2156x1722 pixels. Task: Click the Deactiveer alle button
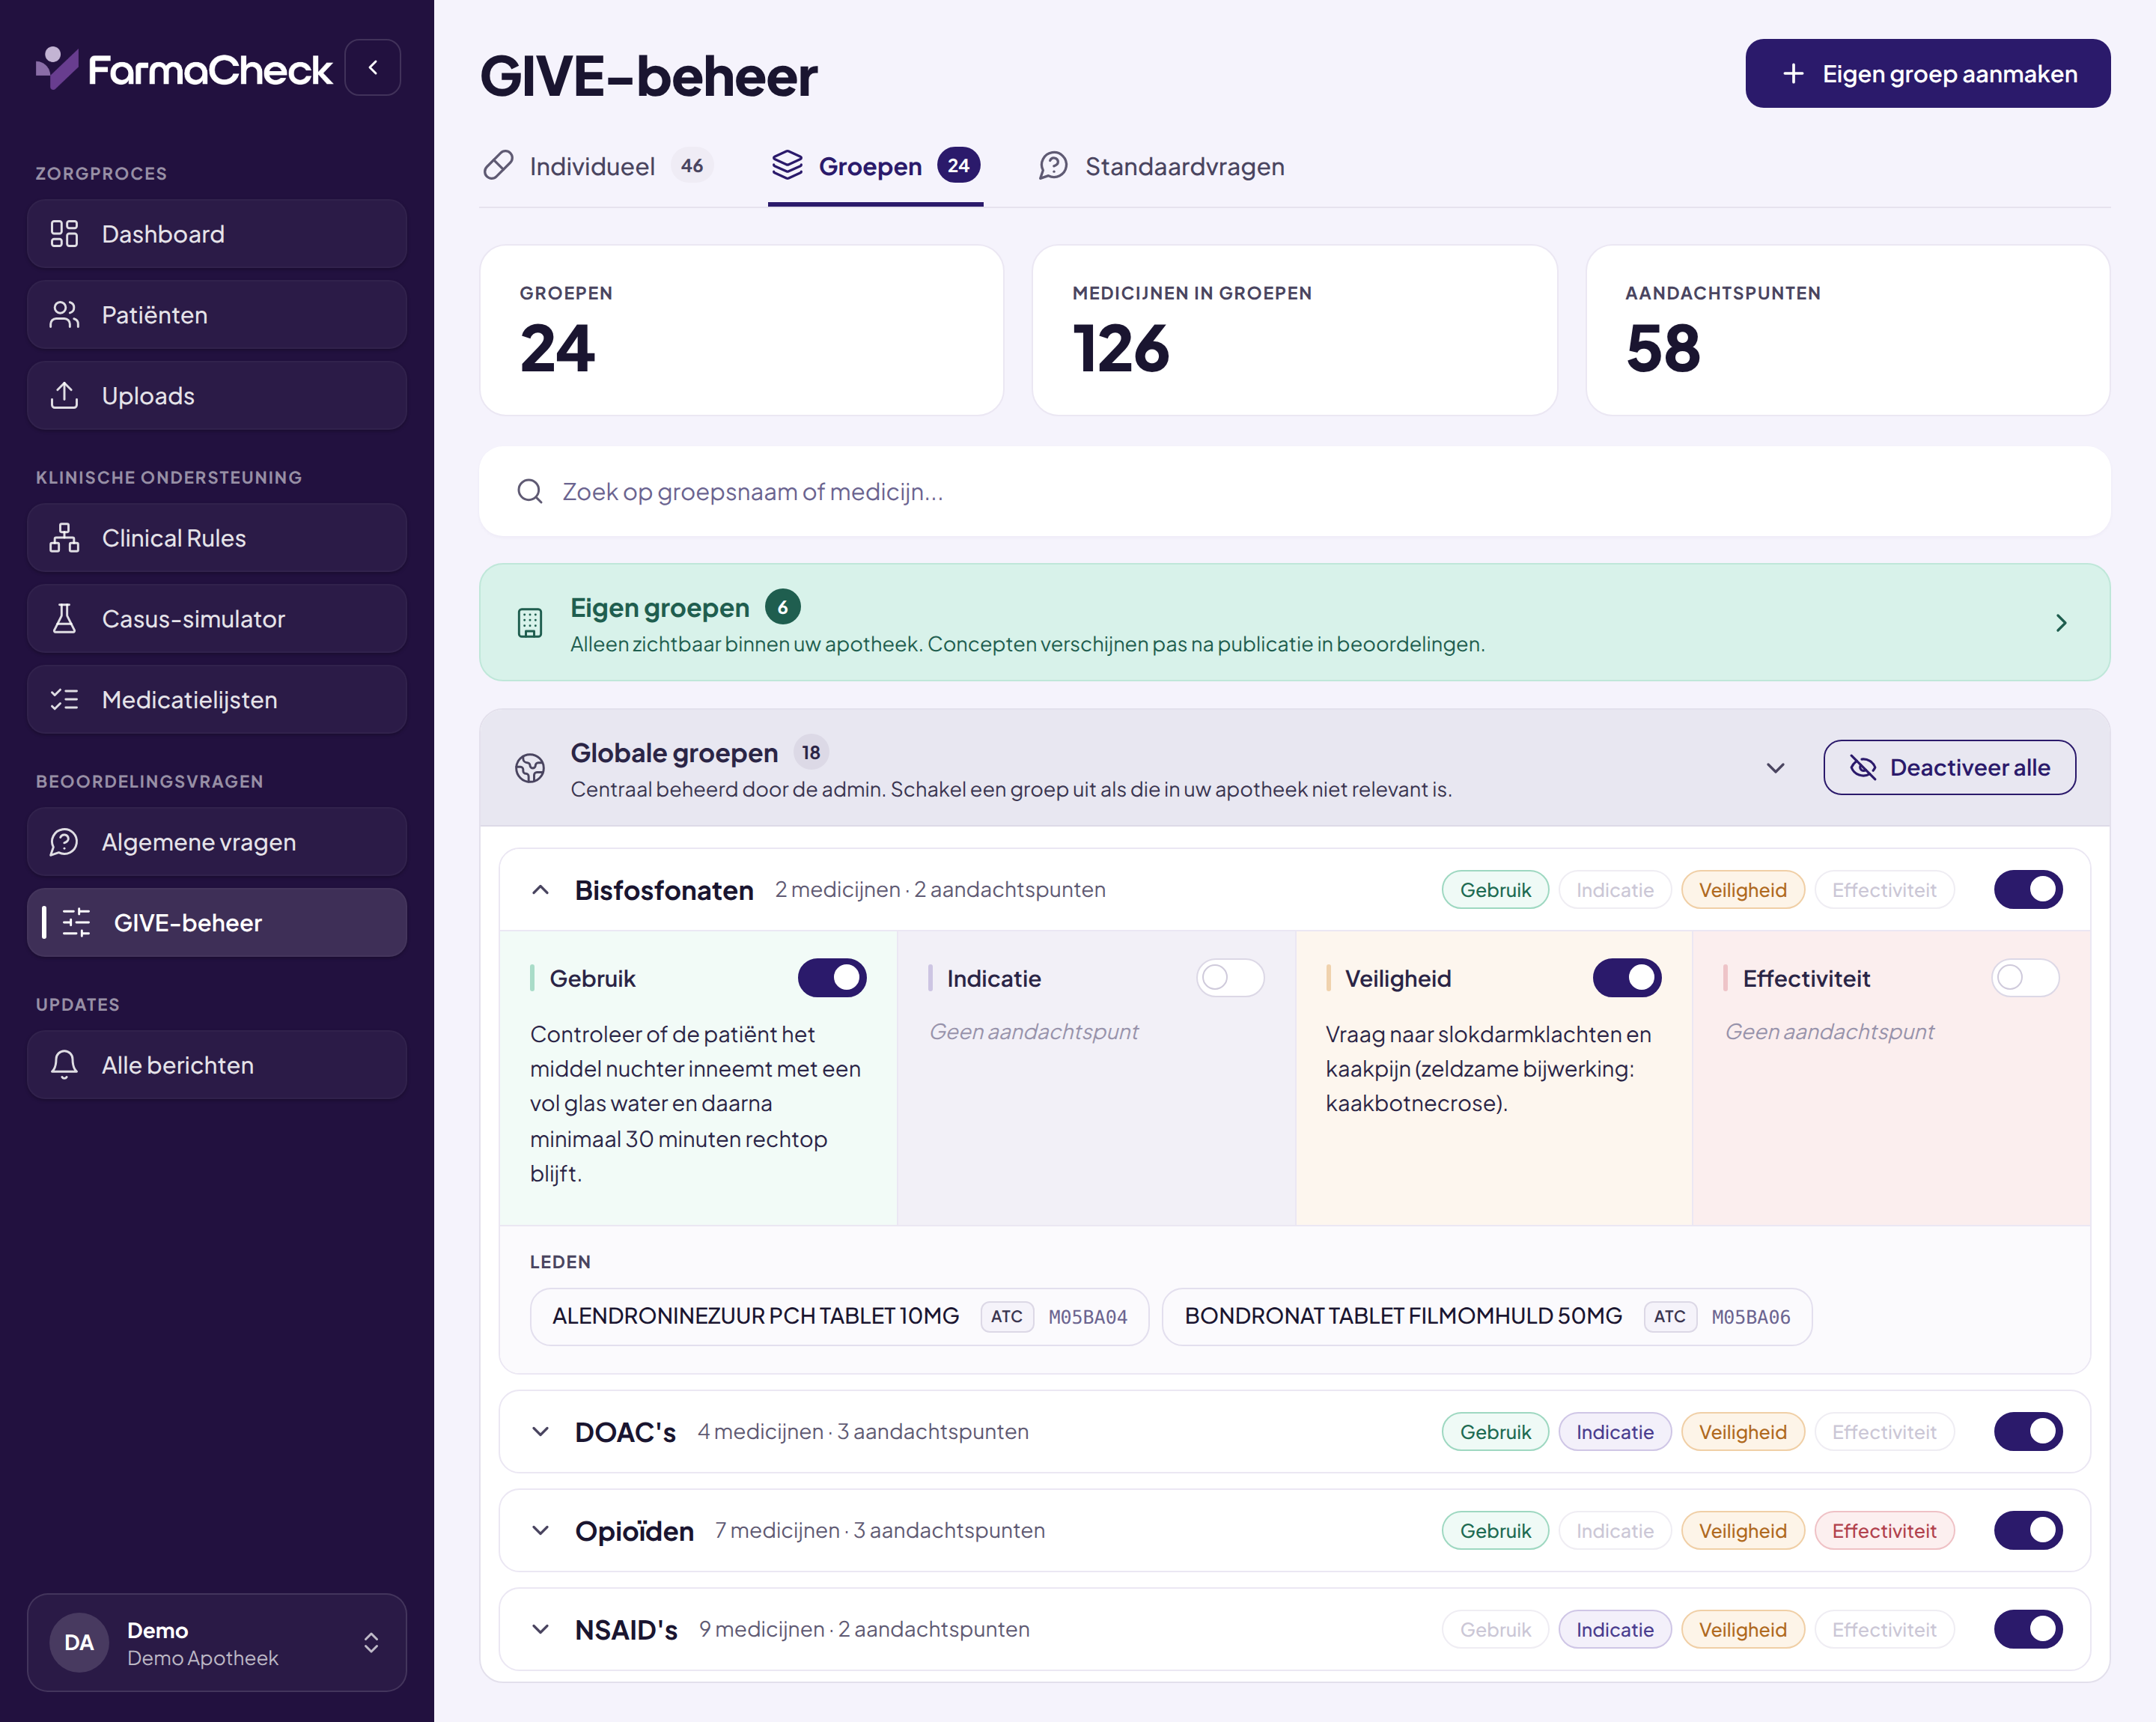[x=1949, y=767]
